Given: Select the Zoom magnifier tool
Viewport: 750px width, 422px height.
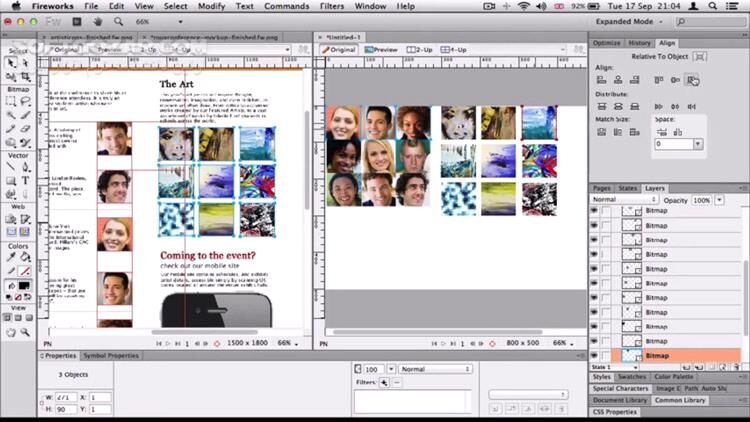Looking at the screenshot, I should (x=24, y=332).
